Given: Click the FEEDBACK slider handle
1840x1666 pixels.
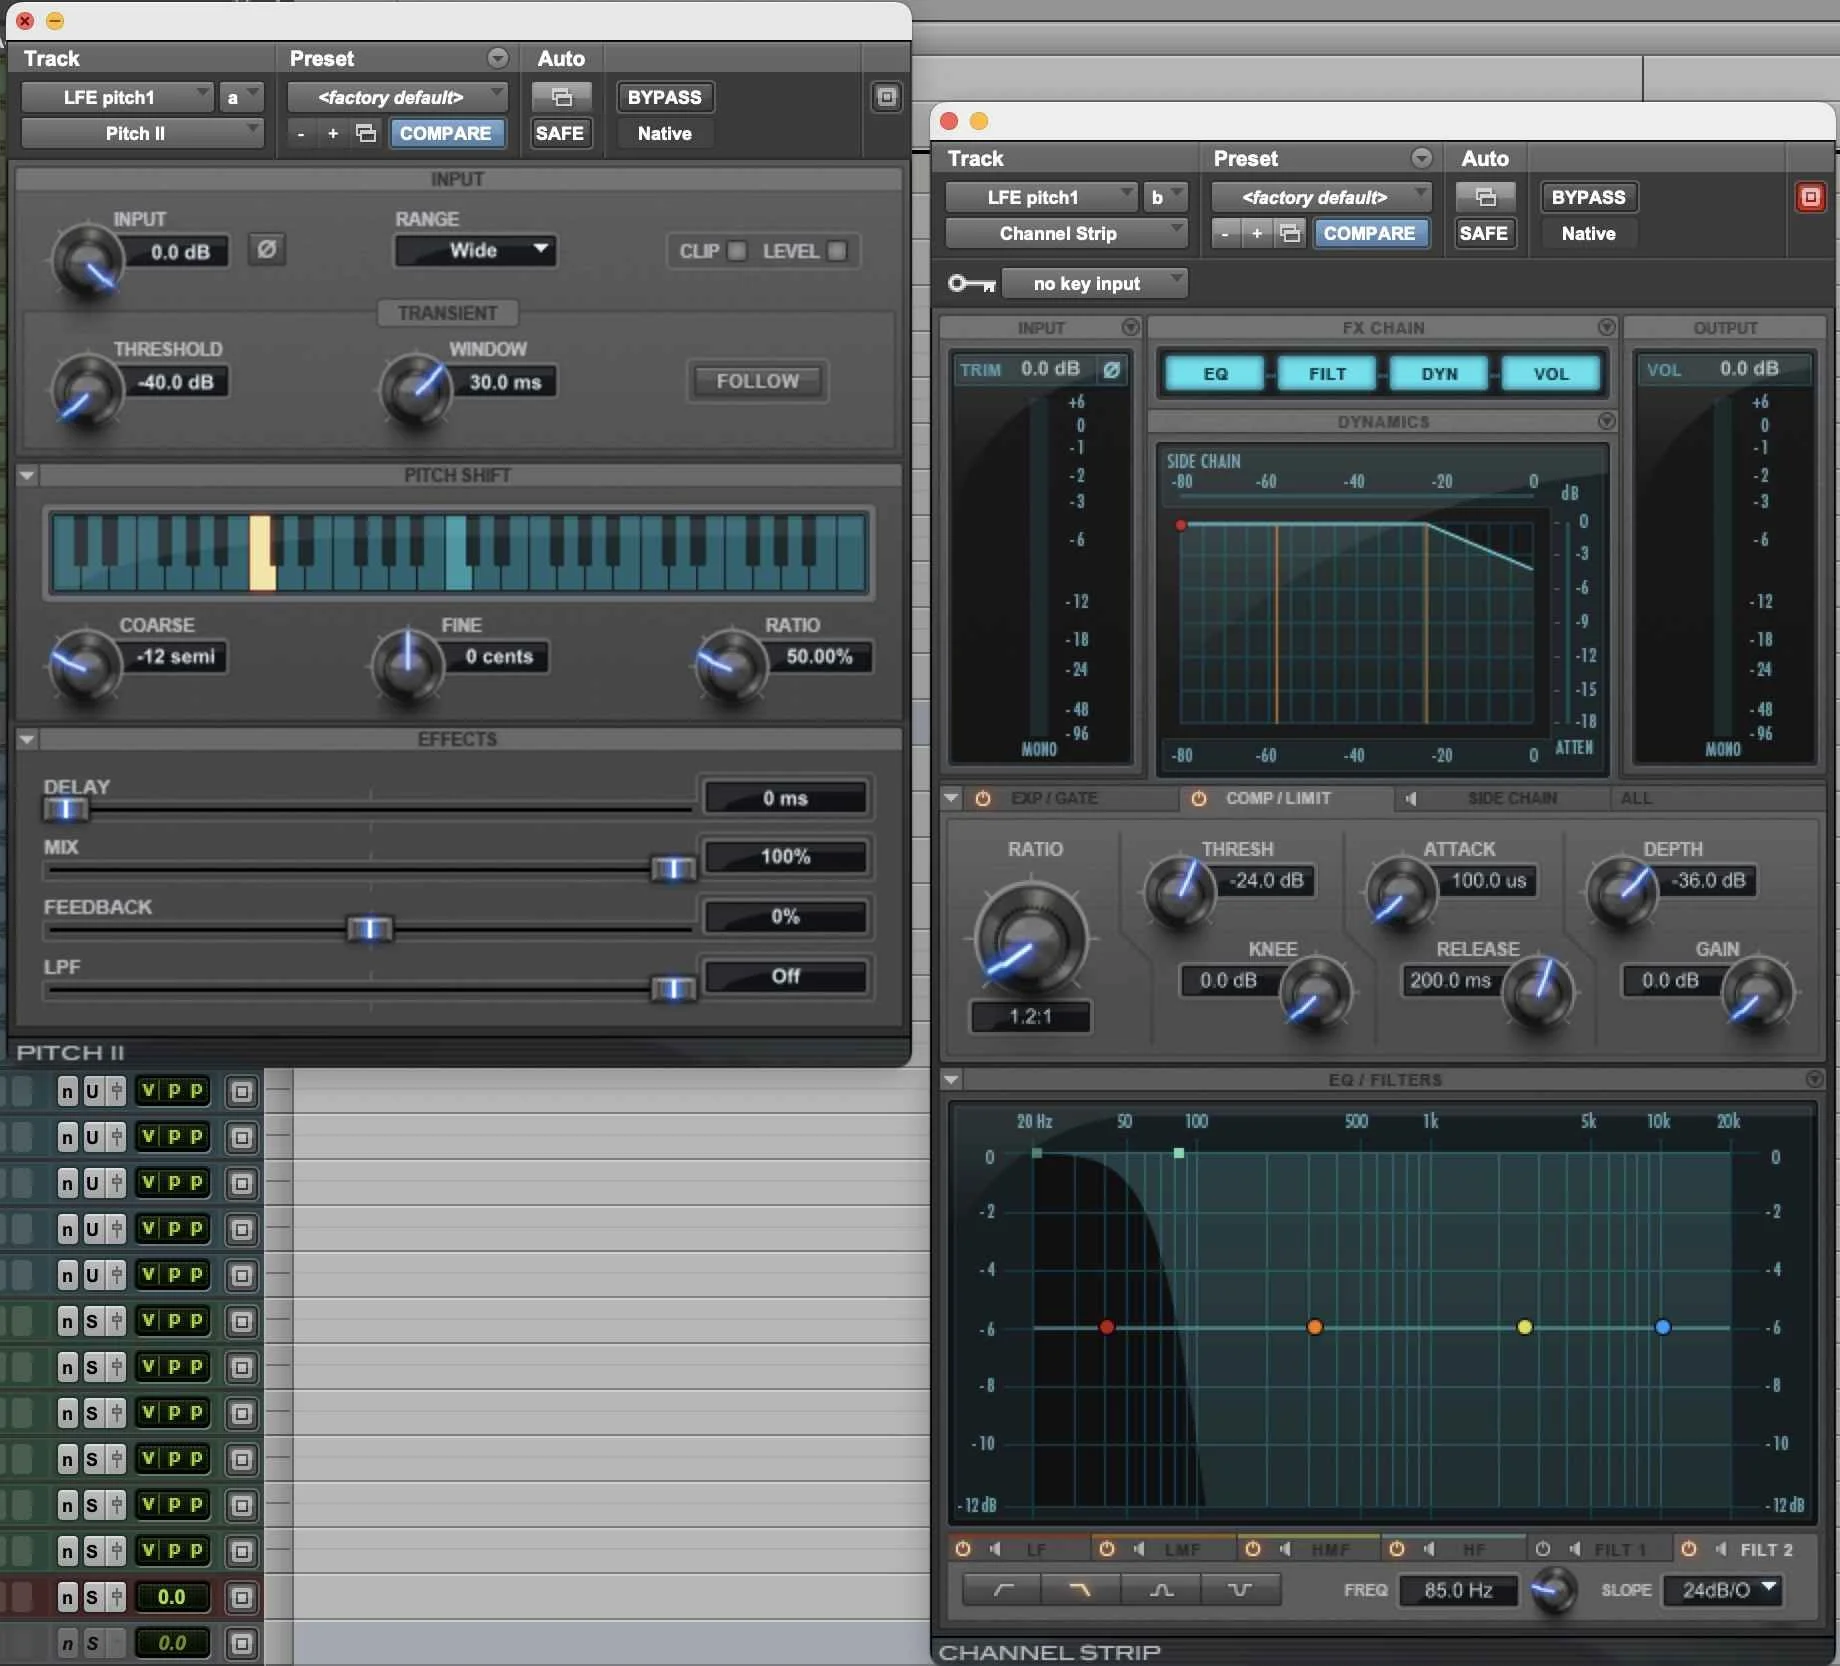Looking at the screenshot, I should pos(369,928).
